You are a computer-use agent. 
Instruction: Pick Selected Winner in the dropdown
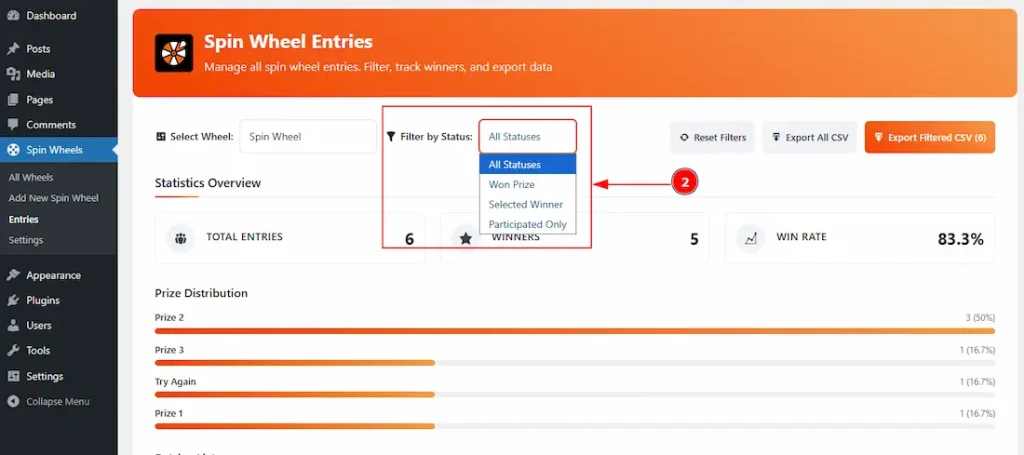coord(526,205)
